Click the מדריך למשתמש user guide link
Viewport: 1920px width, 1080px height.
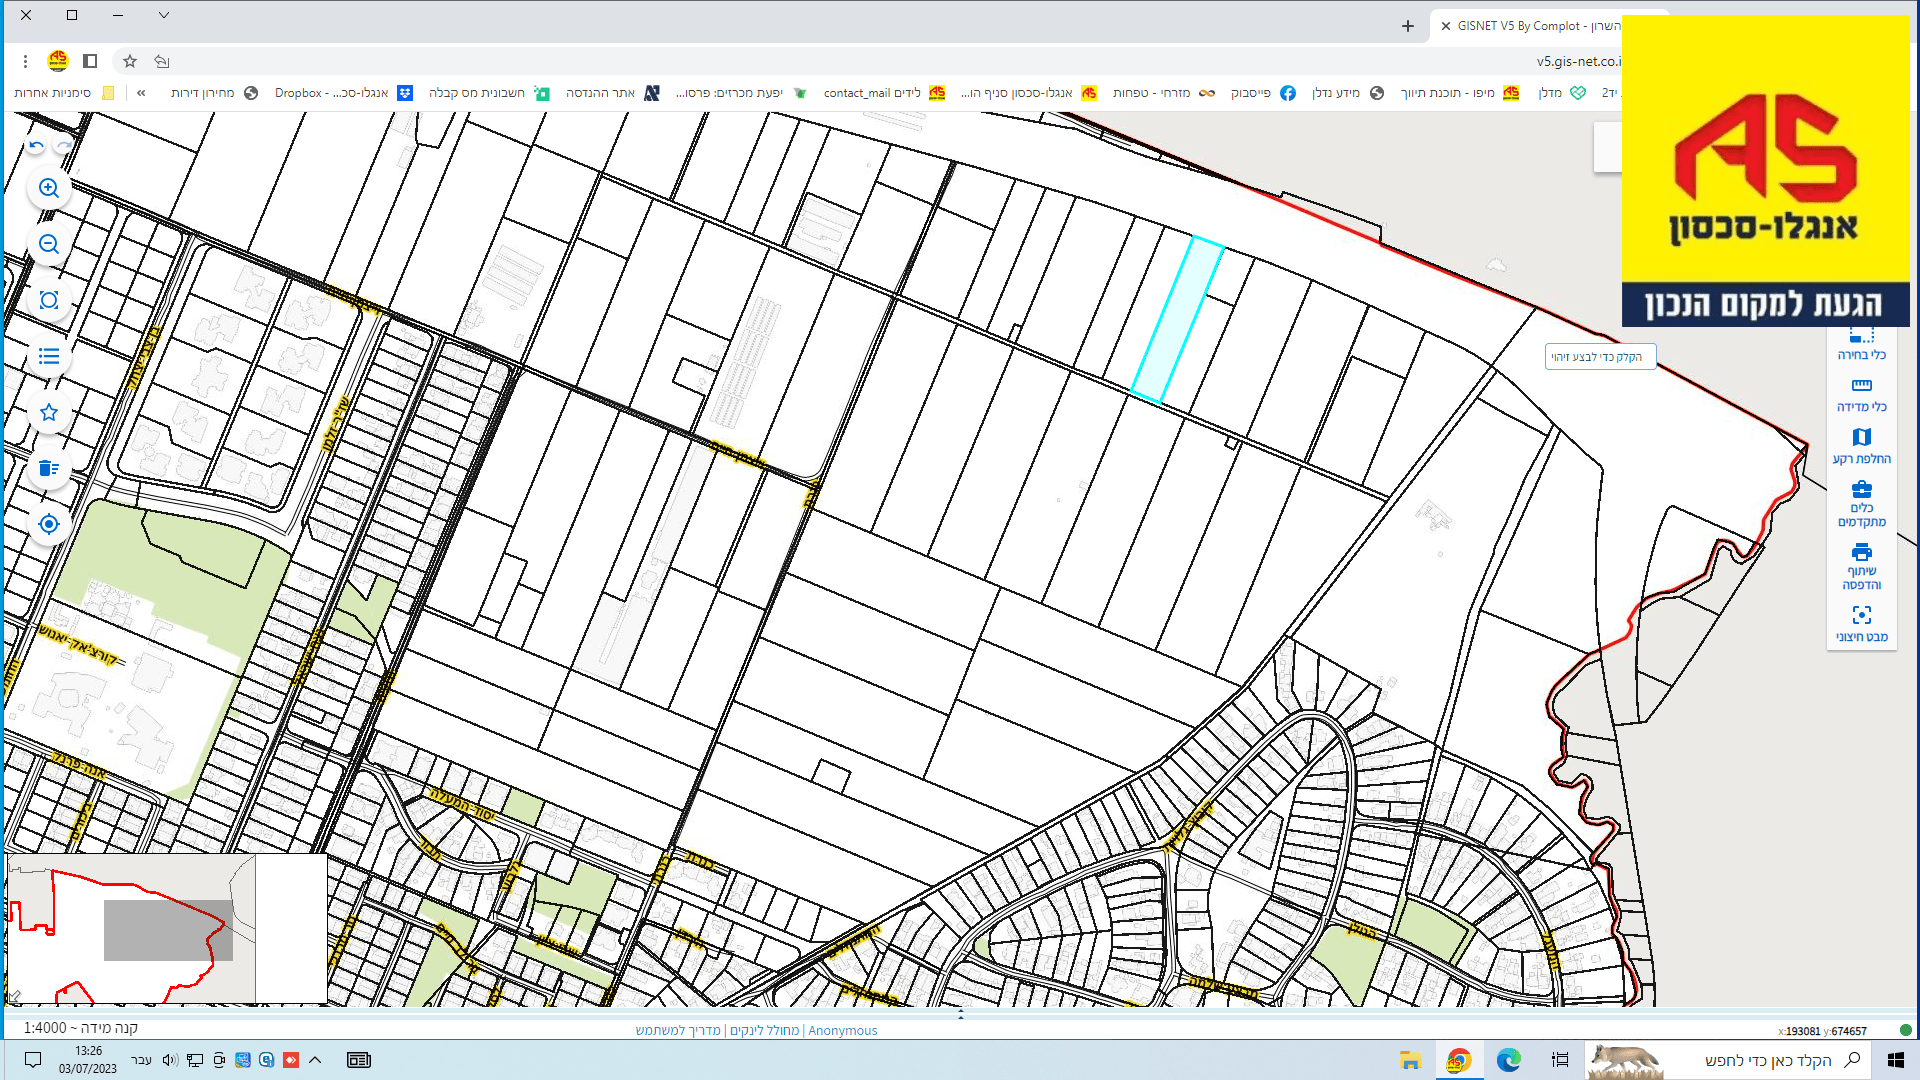(x=678, y=1030)
